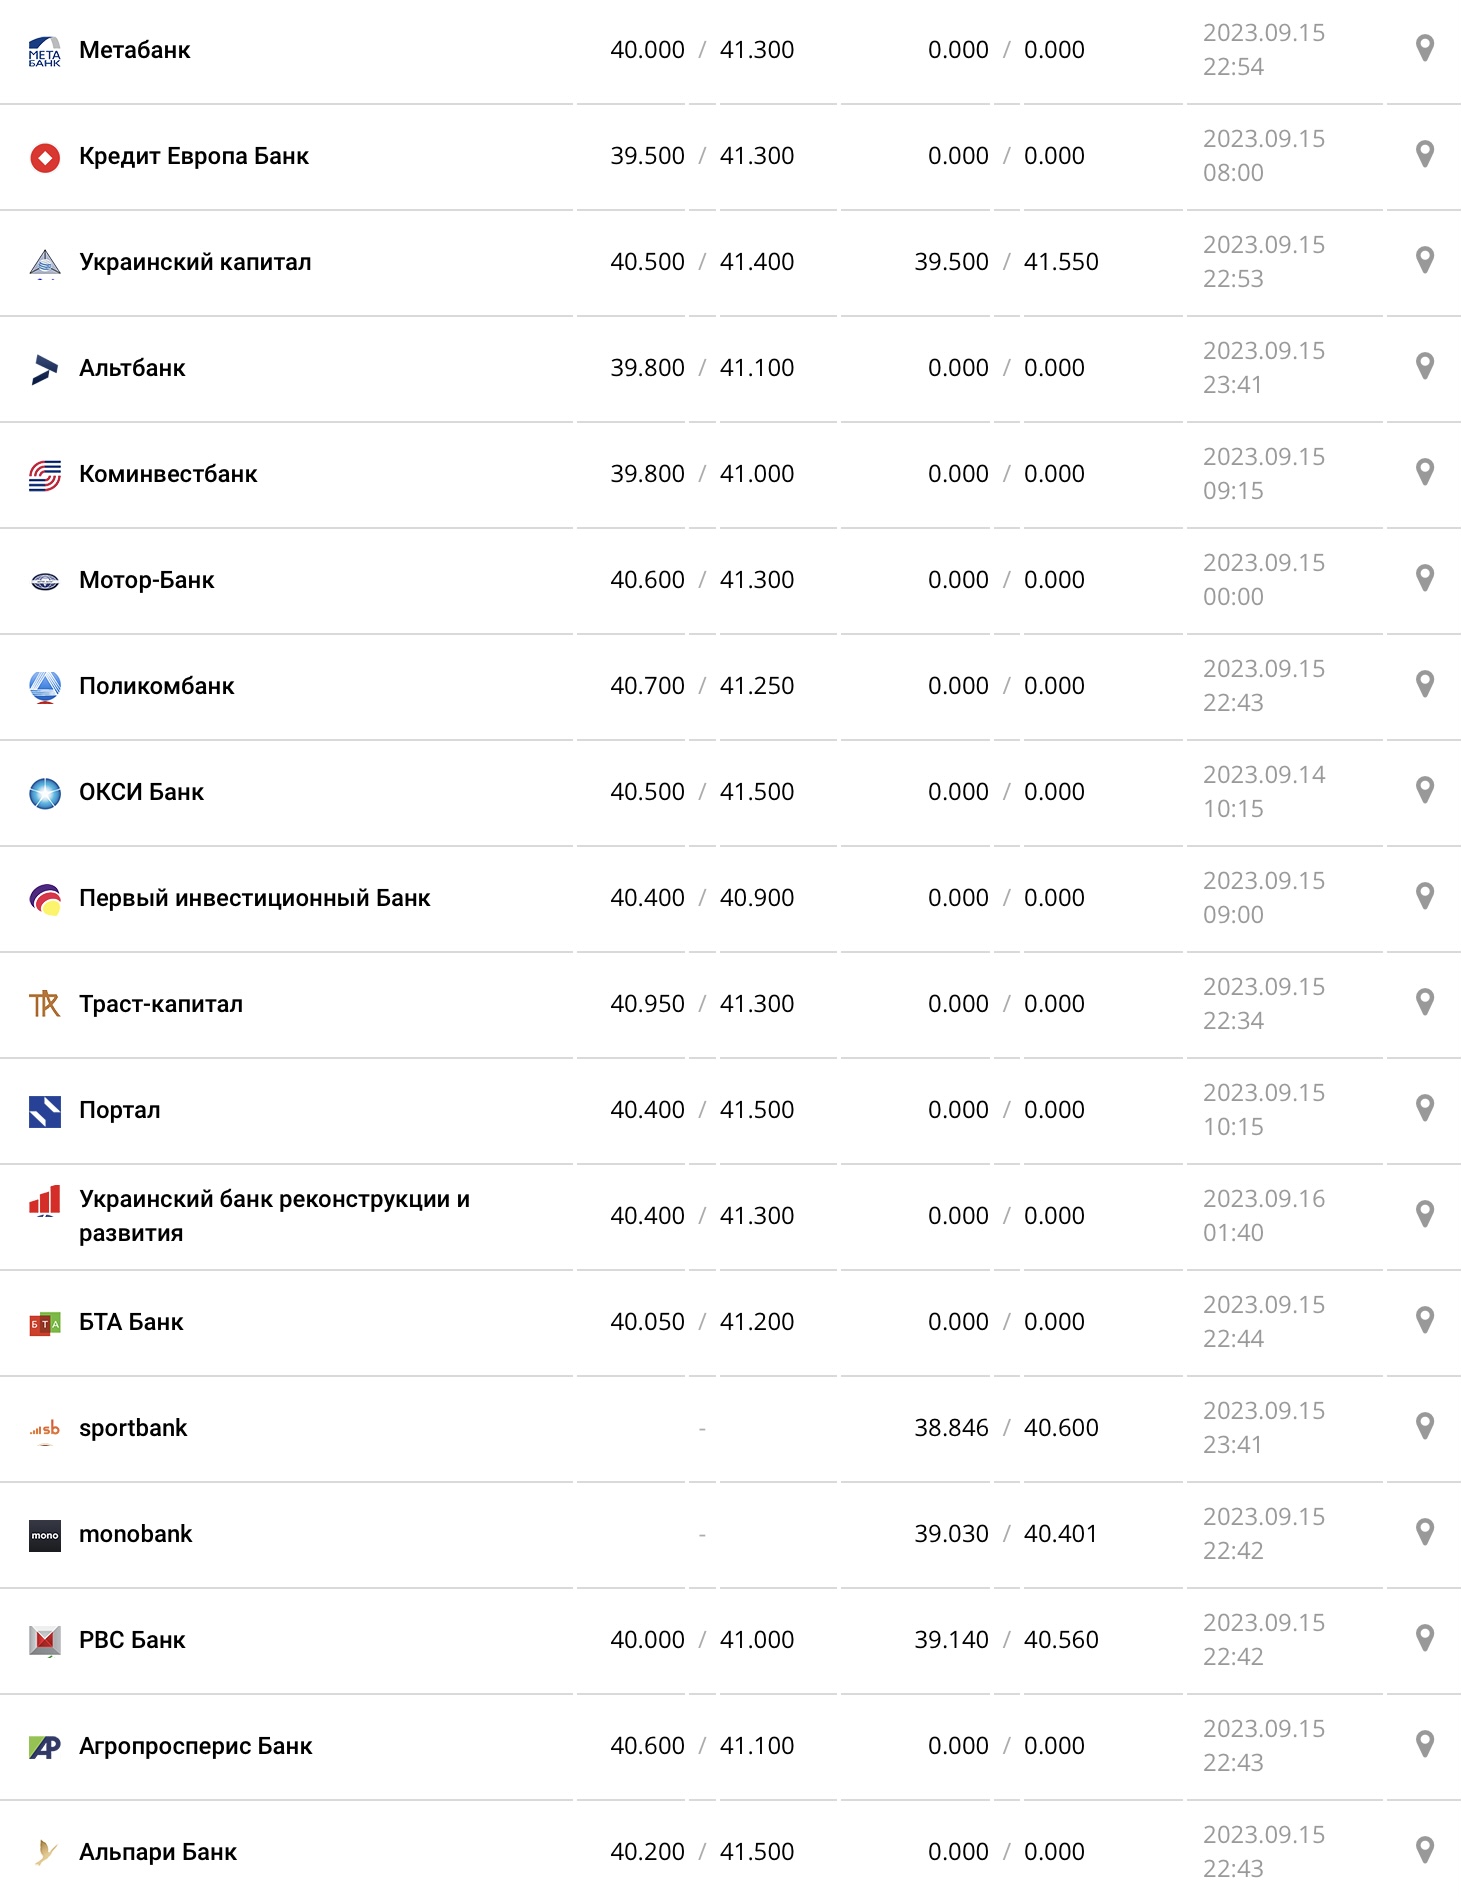The width and height of the screenshot is (1461, 1897).
Task: Click the Метабанк logo icon
Action: [45, 48]
